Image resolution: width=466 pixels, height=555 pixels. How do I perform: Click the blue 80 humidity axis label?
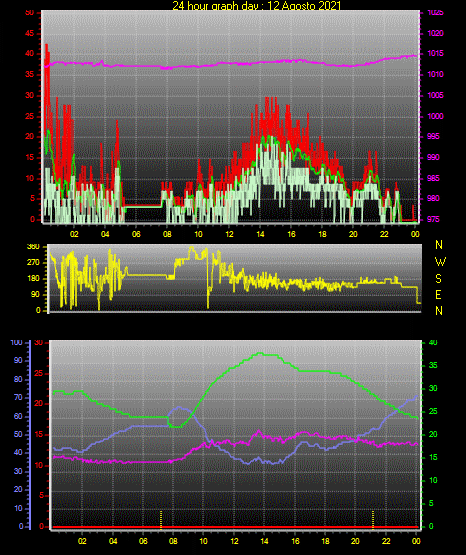pos(18,379)
